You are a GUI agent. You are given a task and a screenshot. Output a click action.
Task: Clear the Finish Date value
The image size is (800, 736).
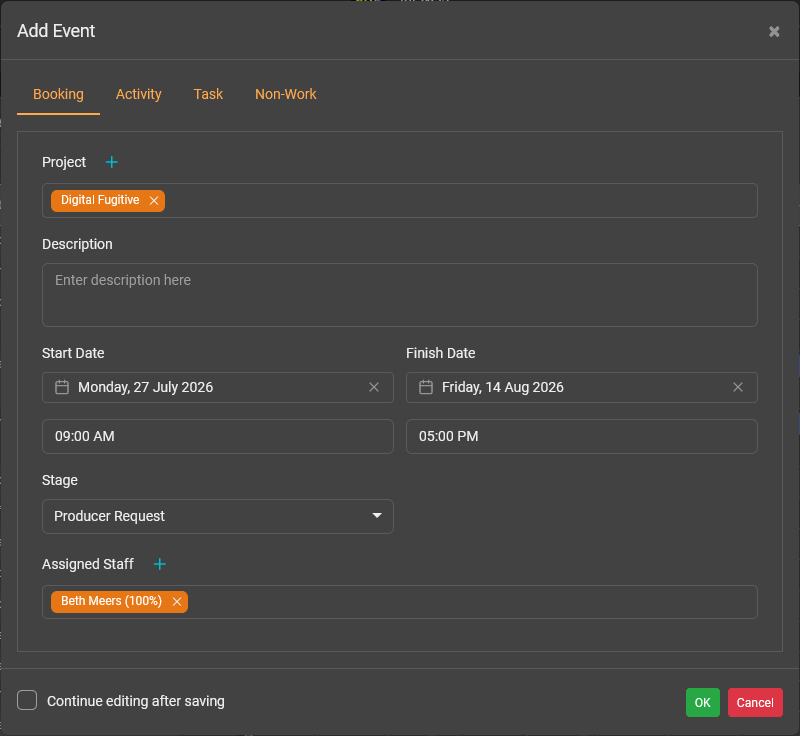(738, 387)
